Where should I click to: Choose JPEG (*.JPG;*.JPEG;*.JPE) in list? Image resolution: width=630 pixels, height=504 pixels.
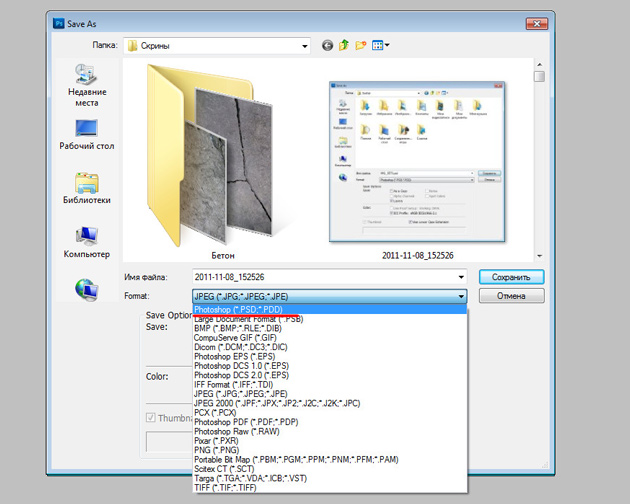click(329, 394)
